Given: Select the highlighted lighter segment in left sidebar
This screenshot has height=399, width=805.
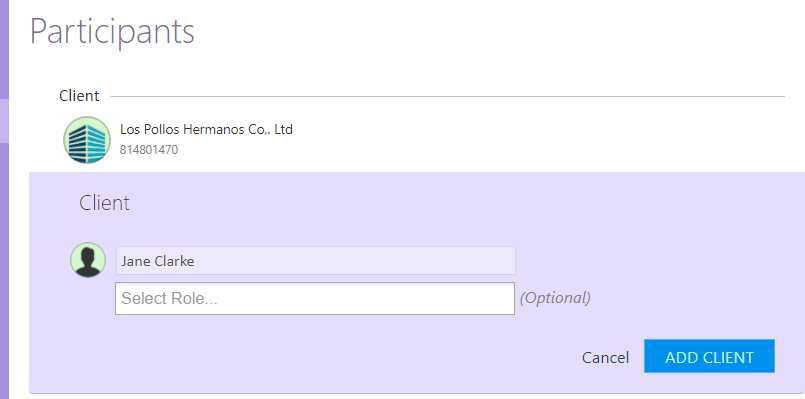Looking at the screenshot, I should [4, 121].
